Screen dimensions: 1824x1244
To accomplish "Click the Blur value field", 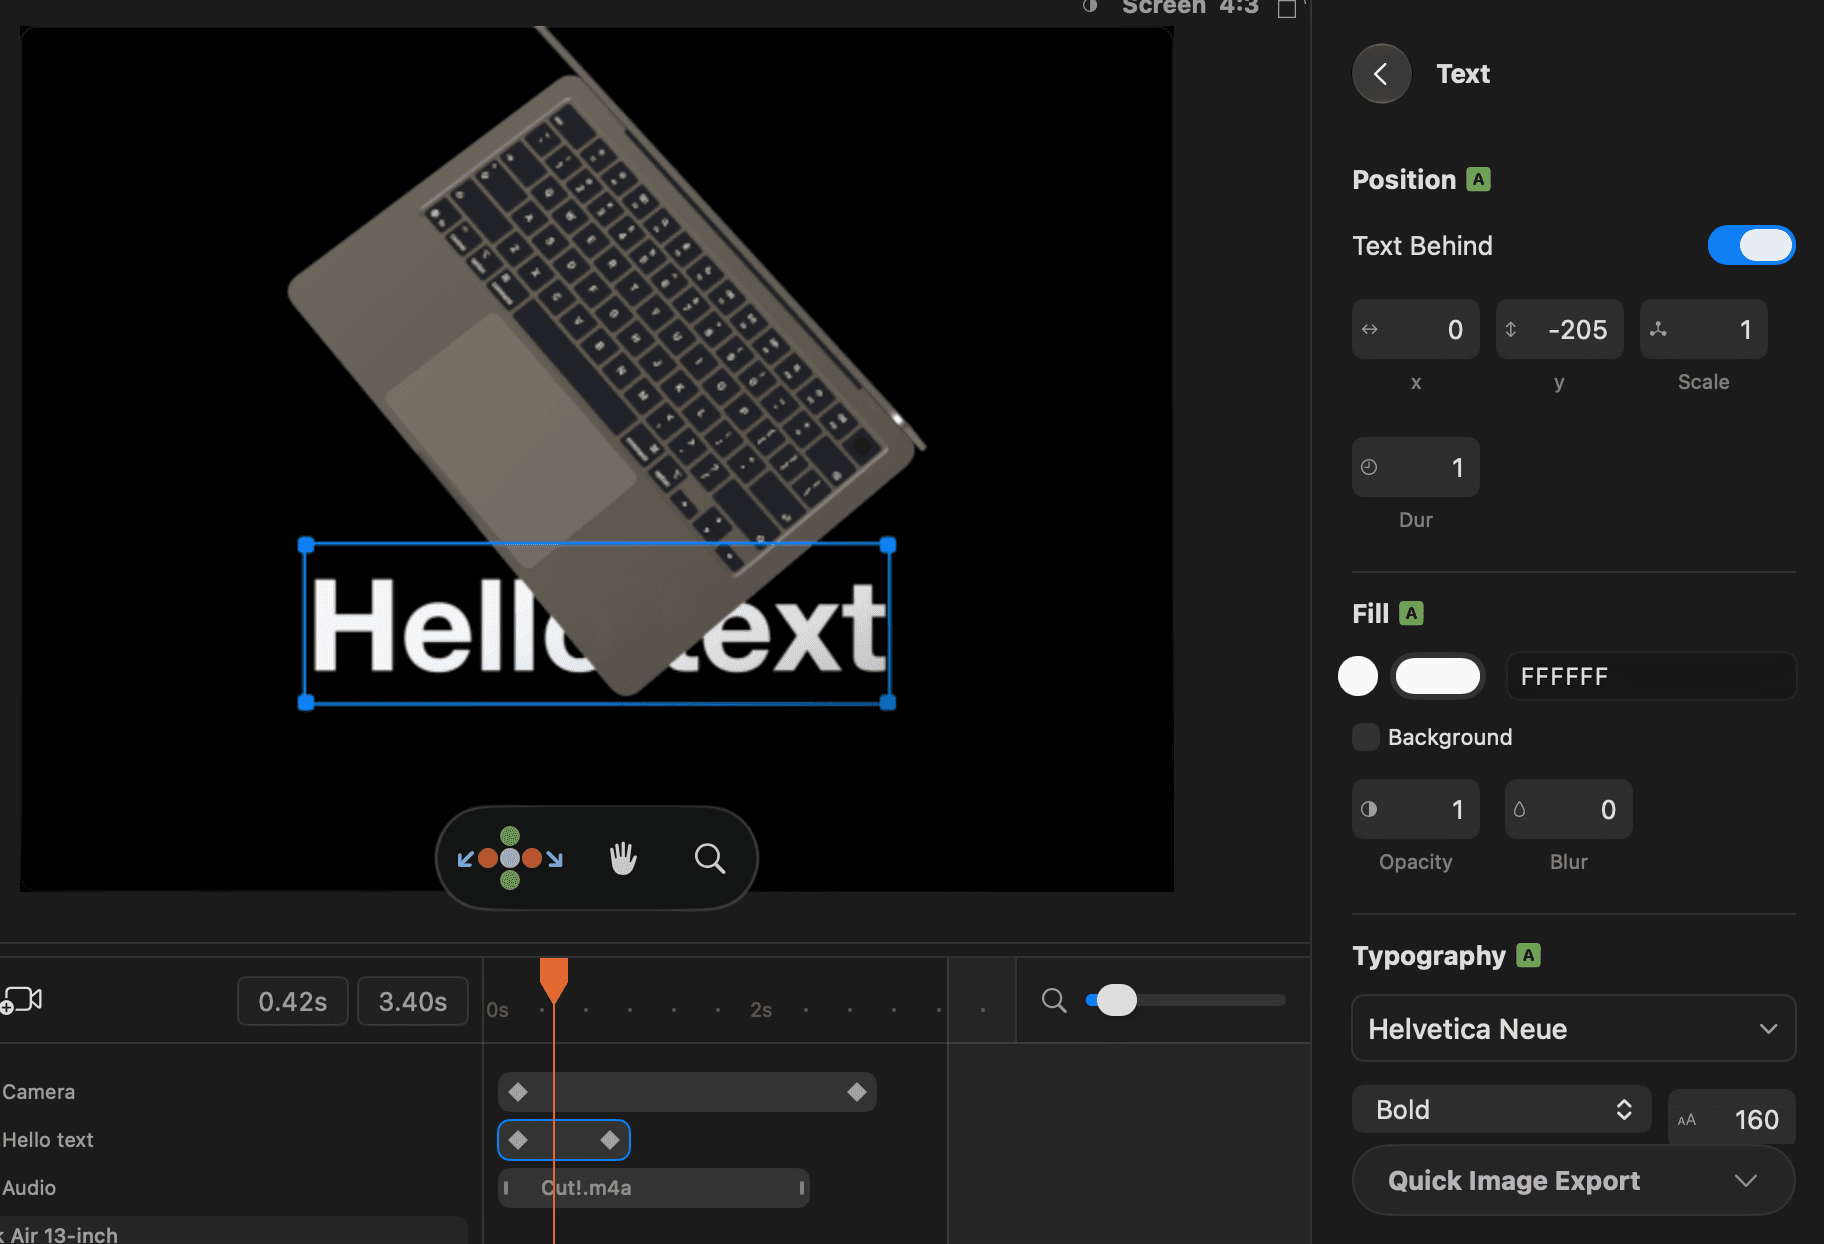I will click(1568, 809).
